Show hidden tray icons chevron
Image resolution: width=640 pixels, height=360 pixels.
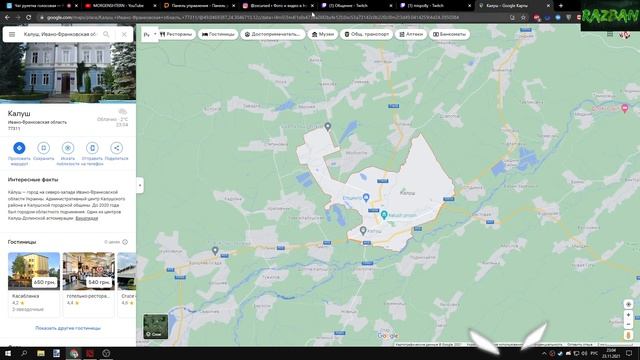coord(544,353)
